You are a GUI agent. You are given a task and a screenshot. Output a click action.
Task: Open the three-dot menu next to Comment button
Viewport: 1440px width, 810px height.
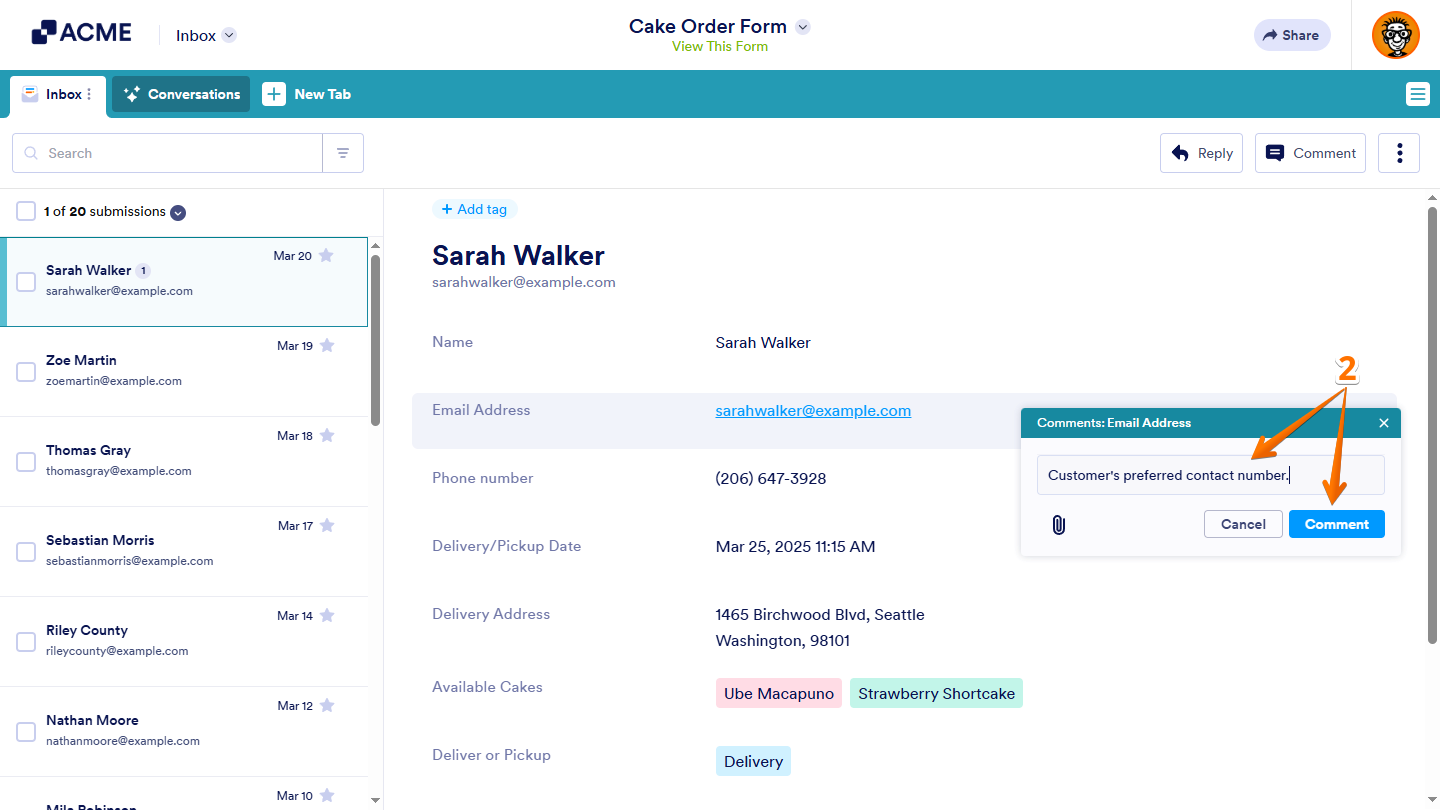pyautogui.click(x=1398, y=152)
